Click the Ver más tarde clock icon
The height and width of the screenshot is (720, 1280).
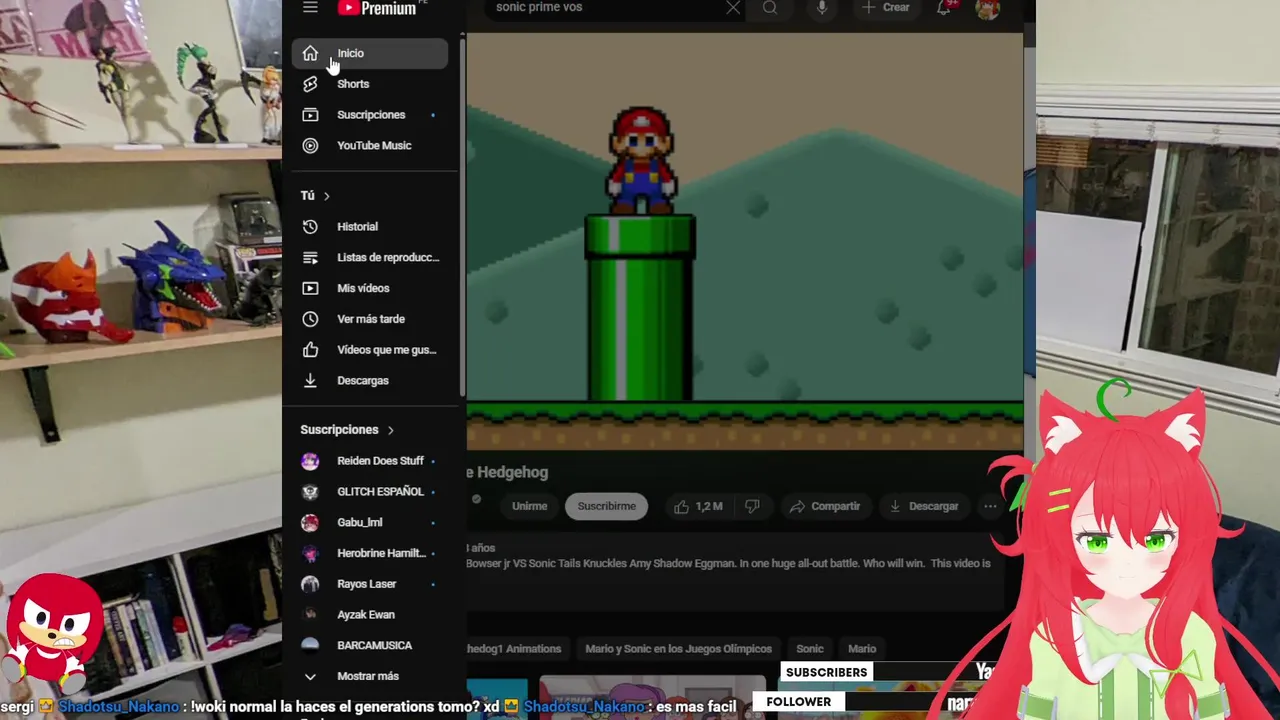coord(310,319)
